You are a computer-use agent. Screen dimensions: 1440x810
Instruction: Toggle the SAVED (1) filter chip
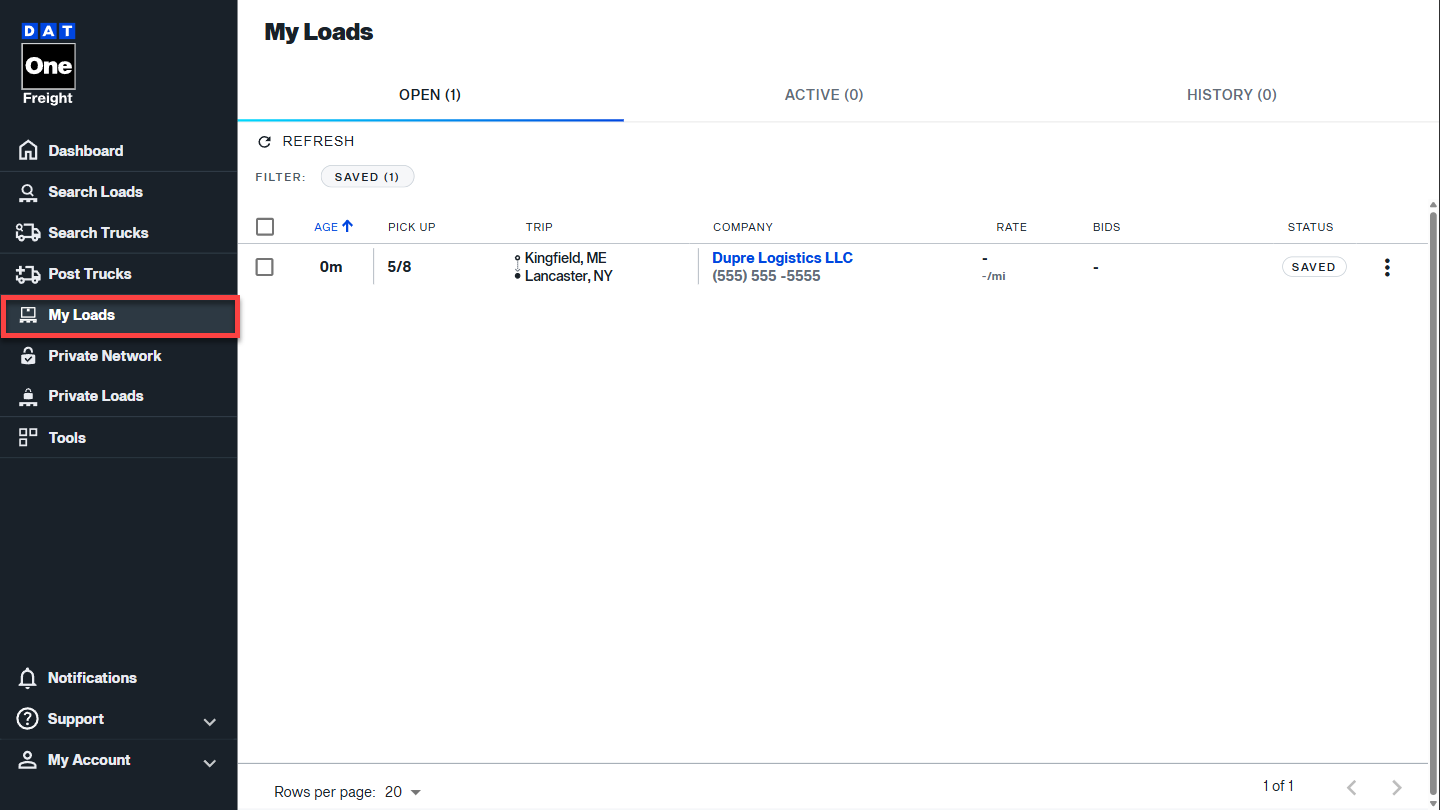367,177
